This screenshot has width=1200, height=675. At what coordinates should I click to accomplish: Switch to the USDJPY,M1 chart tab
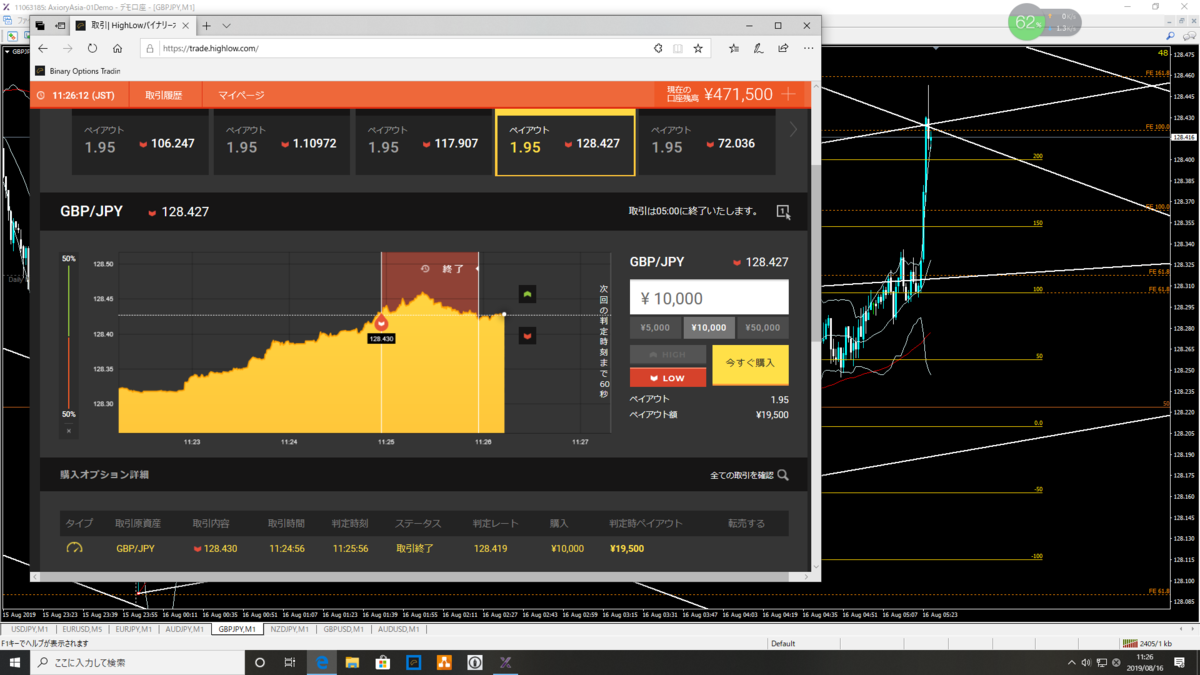pyautogui.click(x=29, y=630)
